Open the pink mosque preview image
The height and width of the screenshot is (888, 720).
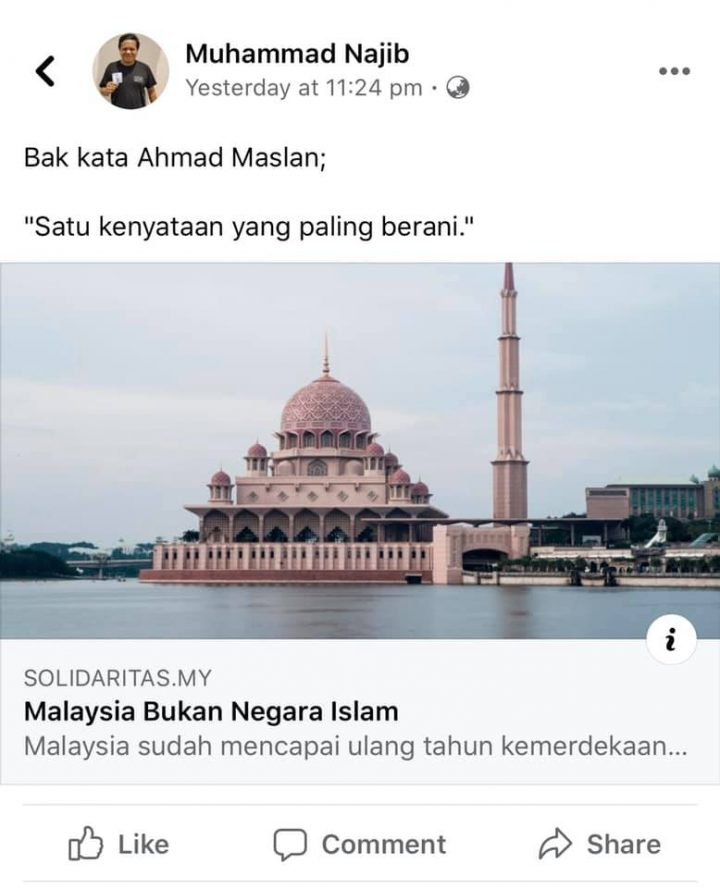pos(360,451)
